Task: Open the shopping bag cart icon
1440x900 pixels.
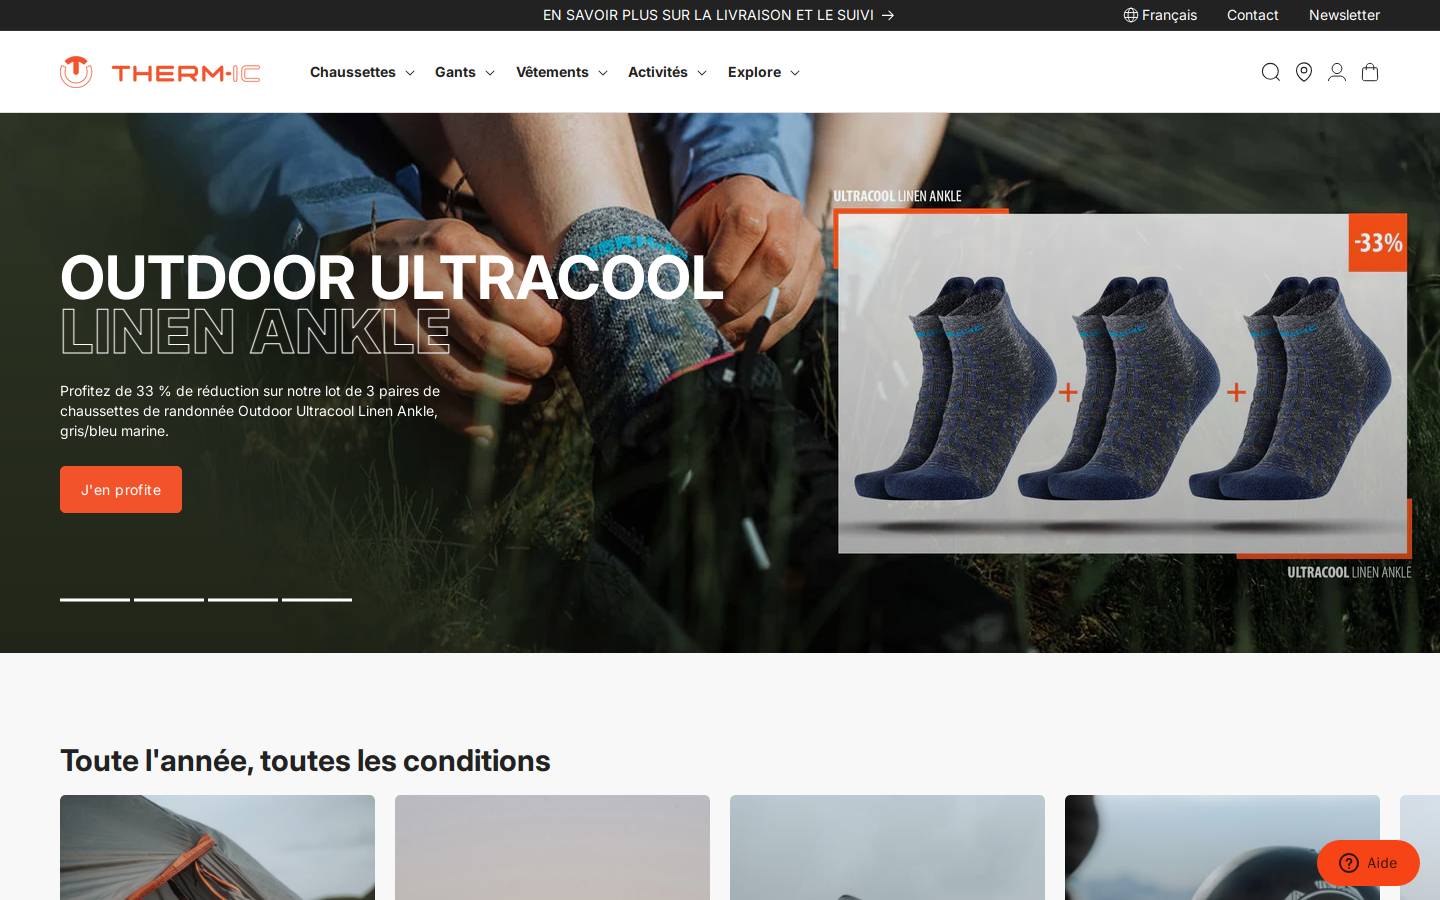Action: pos(1370,72)
